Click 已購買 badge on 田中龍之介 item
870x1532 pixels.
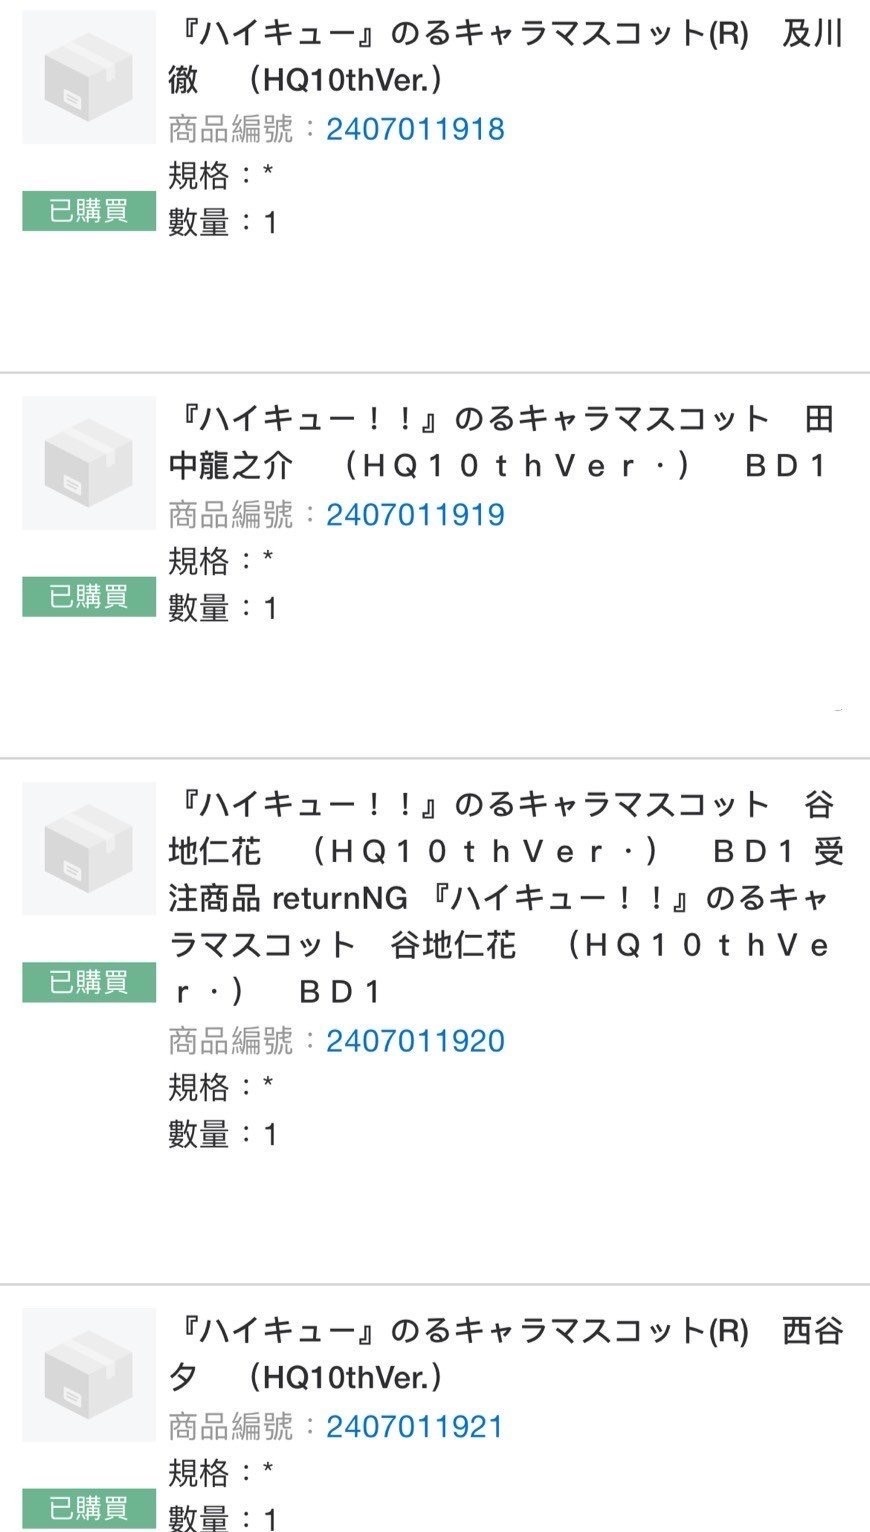click(x=89, y=597)
